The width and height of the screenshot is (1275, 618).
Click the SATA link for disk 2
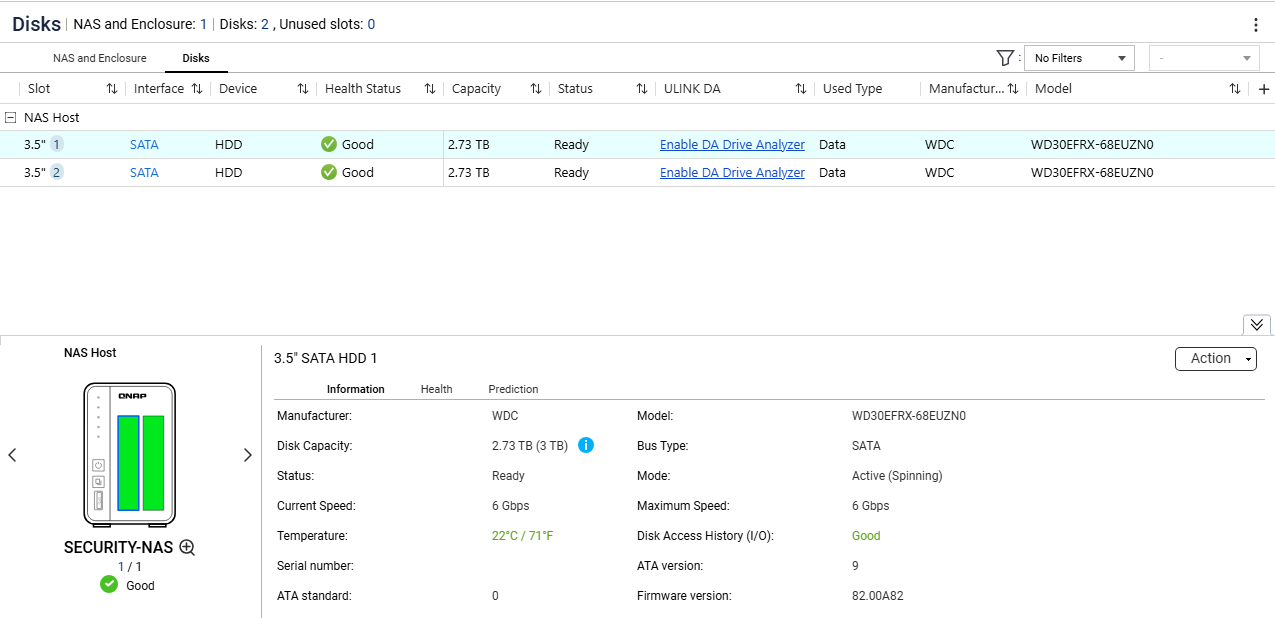(x=144, y=173)
